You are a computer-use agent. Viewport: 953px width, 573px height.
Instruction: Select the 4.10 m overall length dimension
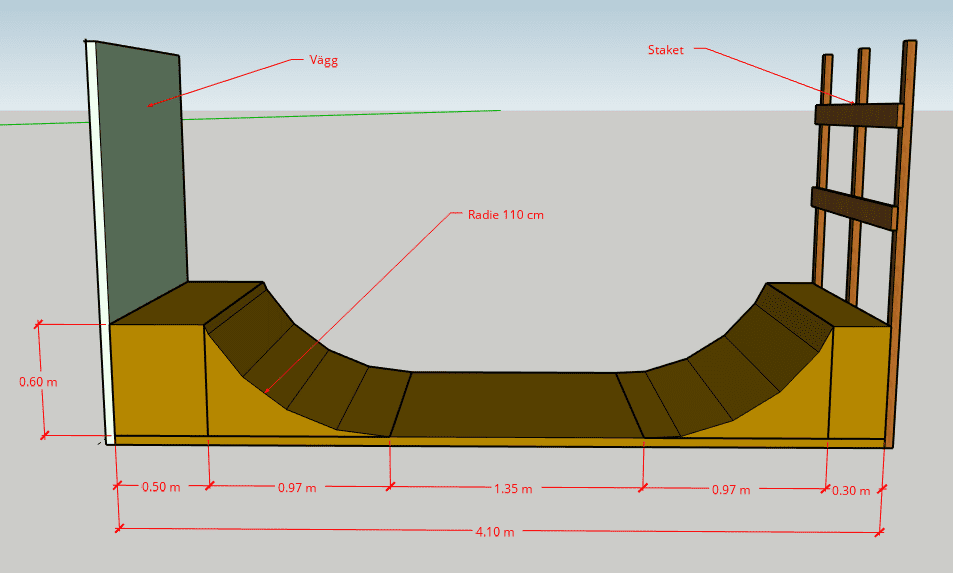(494, 532)
